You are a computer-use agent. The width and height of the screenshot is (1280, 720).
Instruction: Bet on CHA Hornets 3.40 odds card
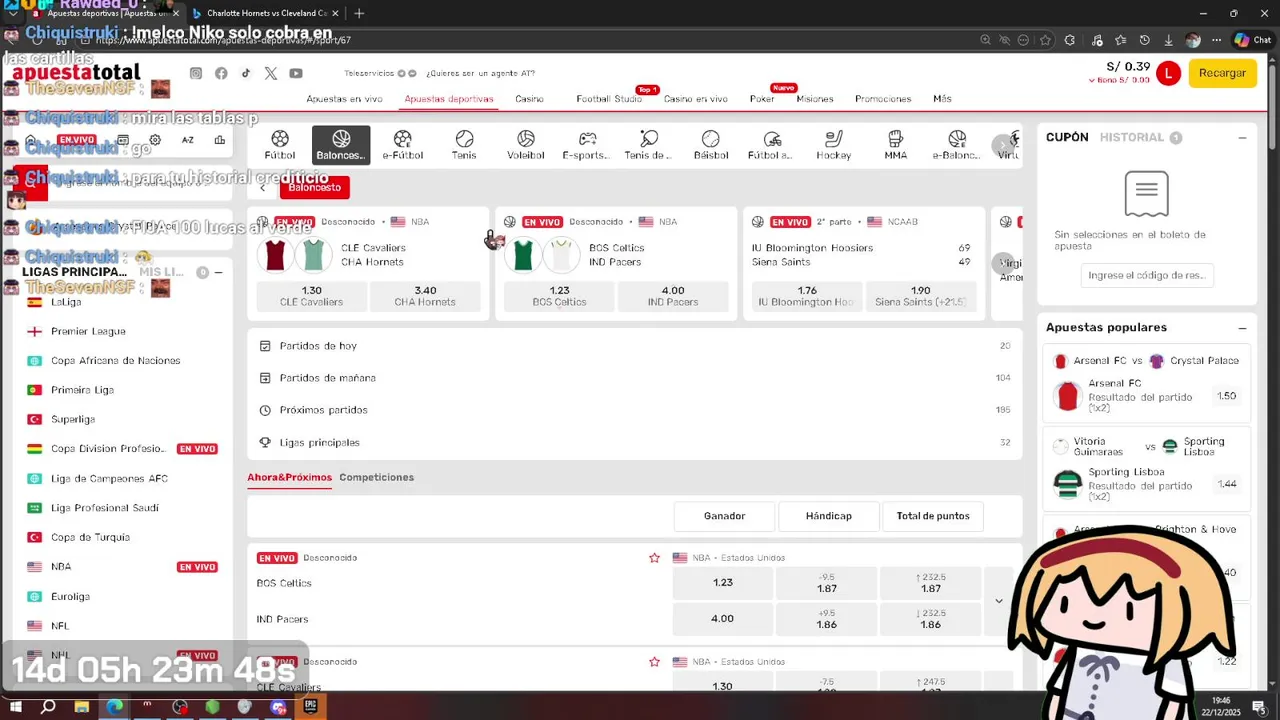(x=425, y=296)
